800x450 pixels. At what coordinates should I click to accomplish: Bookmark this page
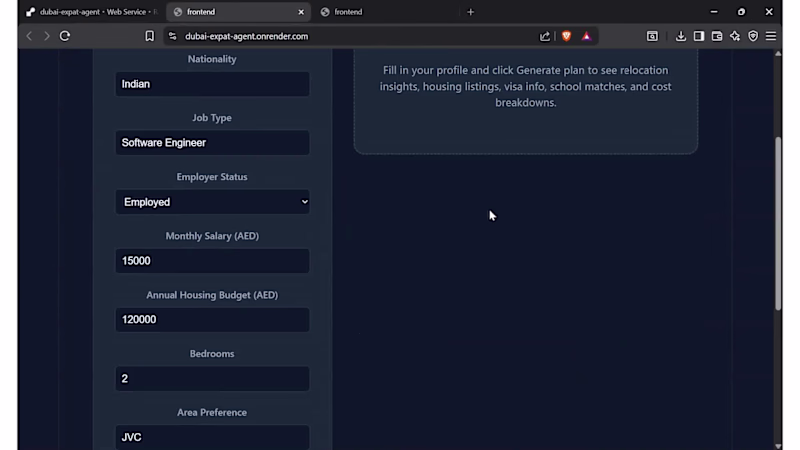[x=149, y=36]
